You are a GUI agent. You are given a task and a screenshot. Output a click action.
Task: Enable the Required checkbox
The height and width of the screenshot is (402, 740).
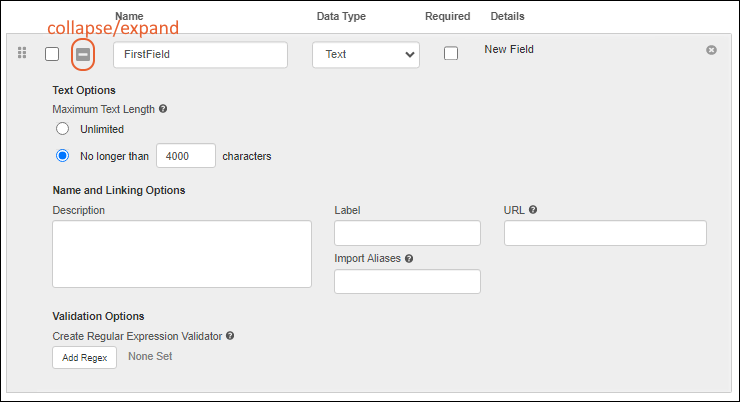pyautogui.click(x=451, y=54)
